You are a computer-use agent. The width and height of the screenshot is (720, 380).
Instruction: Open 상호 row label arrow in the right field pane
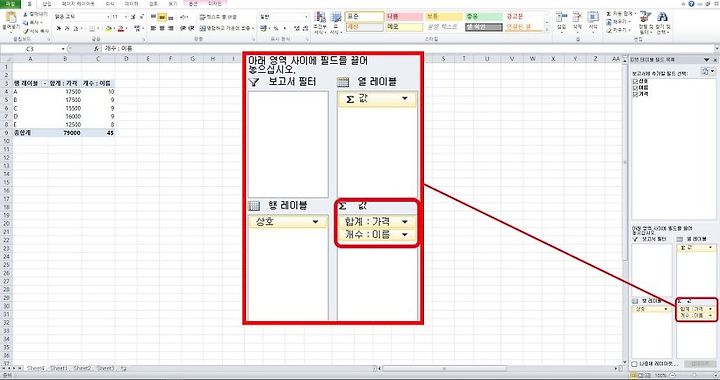point(665,309)
